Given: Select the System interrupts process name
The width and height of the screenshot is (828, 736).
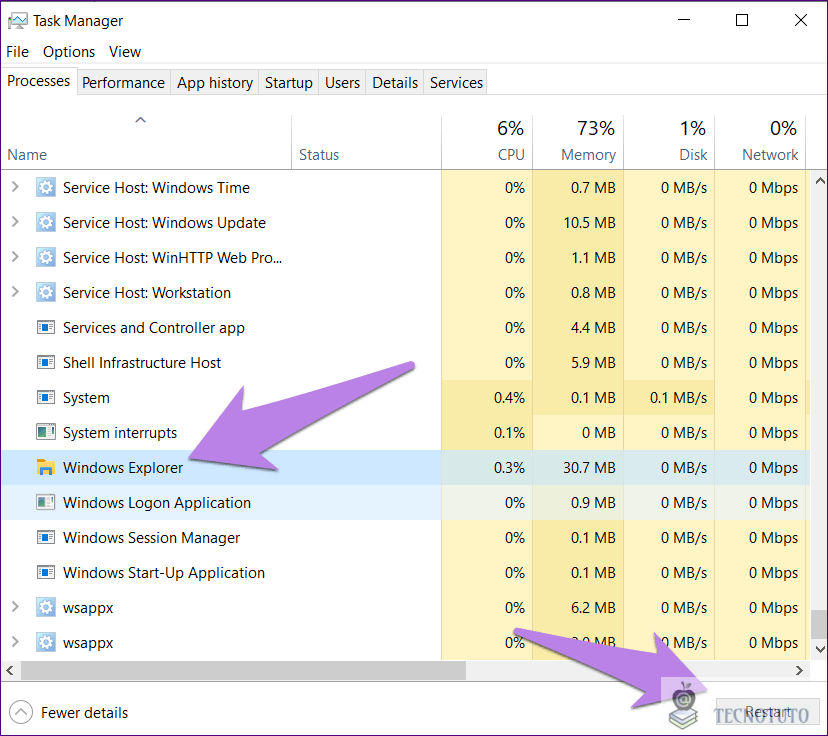Looking at the screenshot, I should (x=120, y=433).
